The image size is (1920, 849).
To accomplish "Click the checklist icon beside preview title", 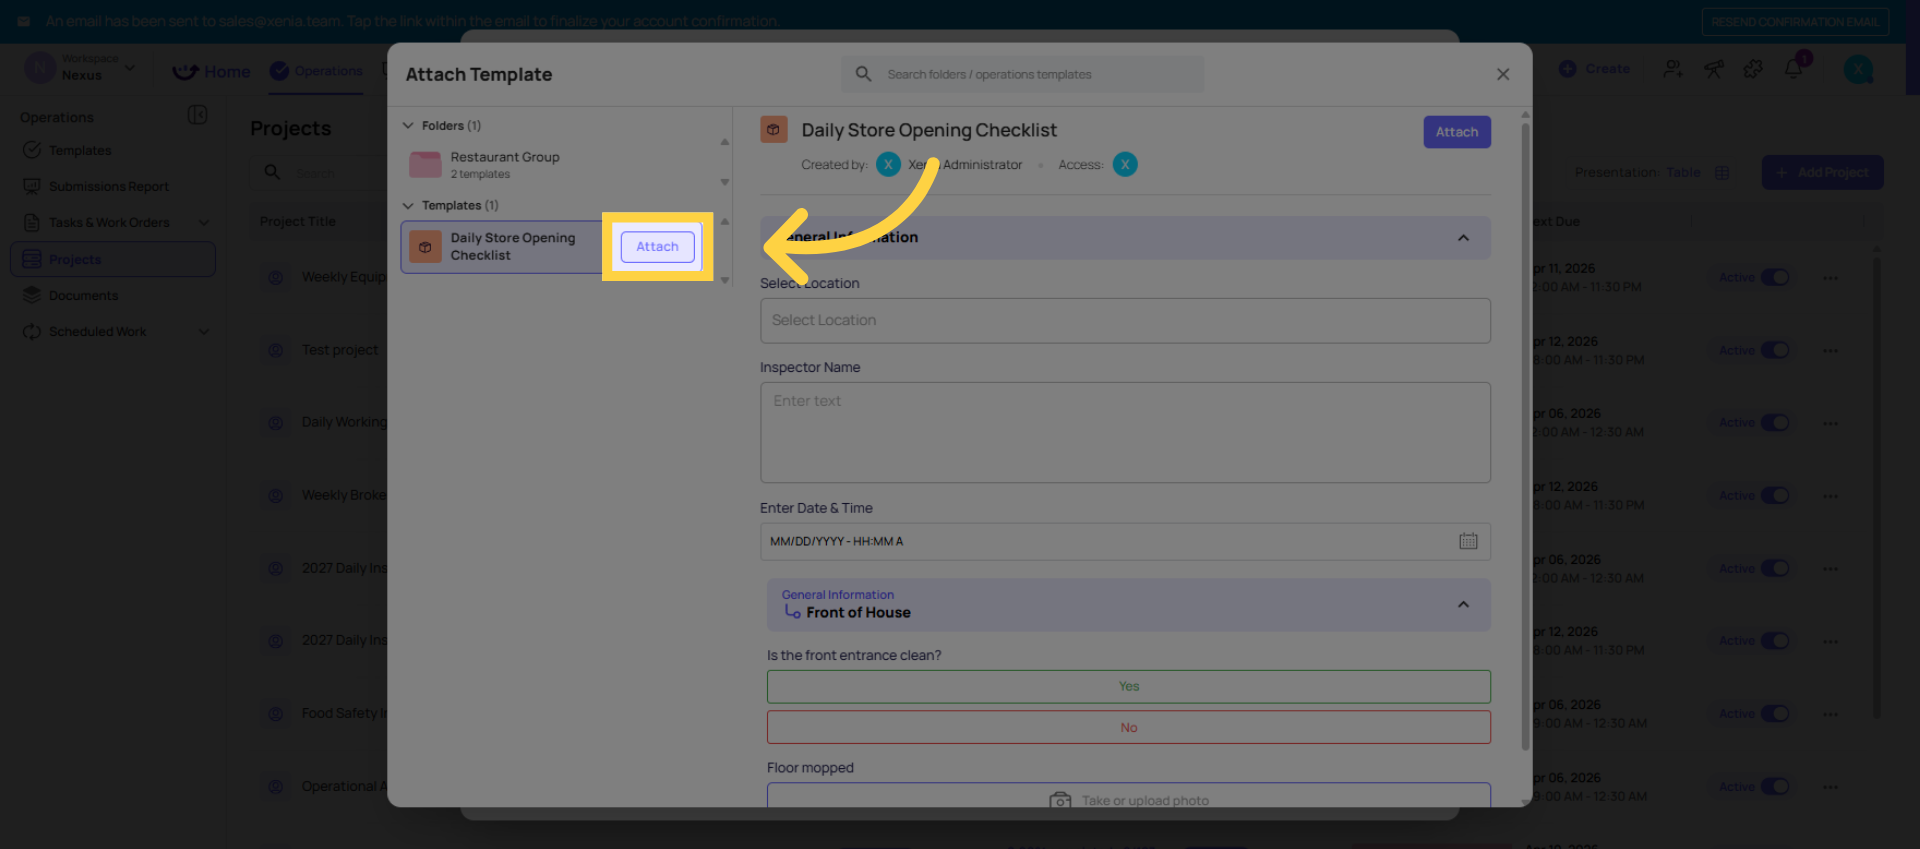I will click(773, 130).
